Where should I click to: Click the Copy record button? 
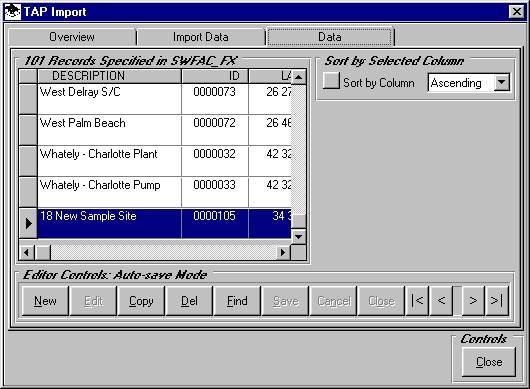pyautogui.click(x=141, y=301)
